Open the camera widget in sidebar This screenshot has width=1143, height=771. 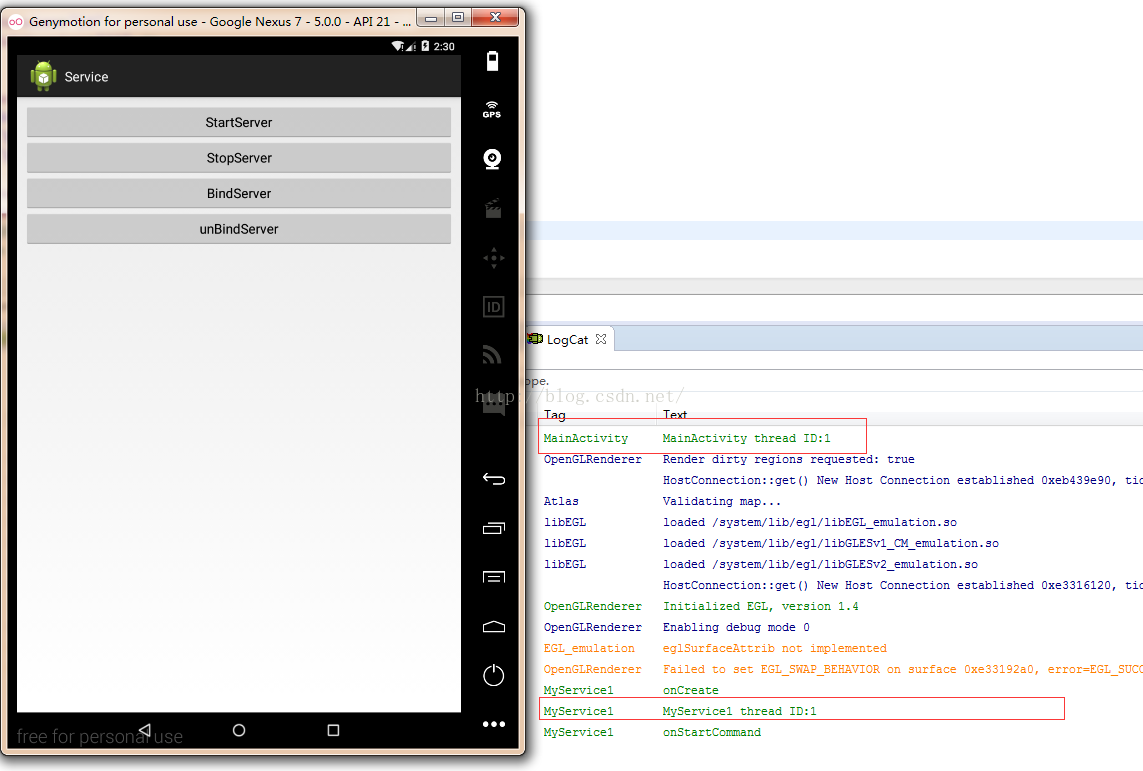point(491,159)
